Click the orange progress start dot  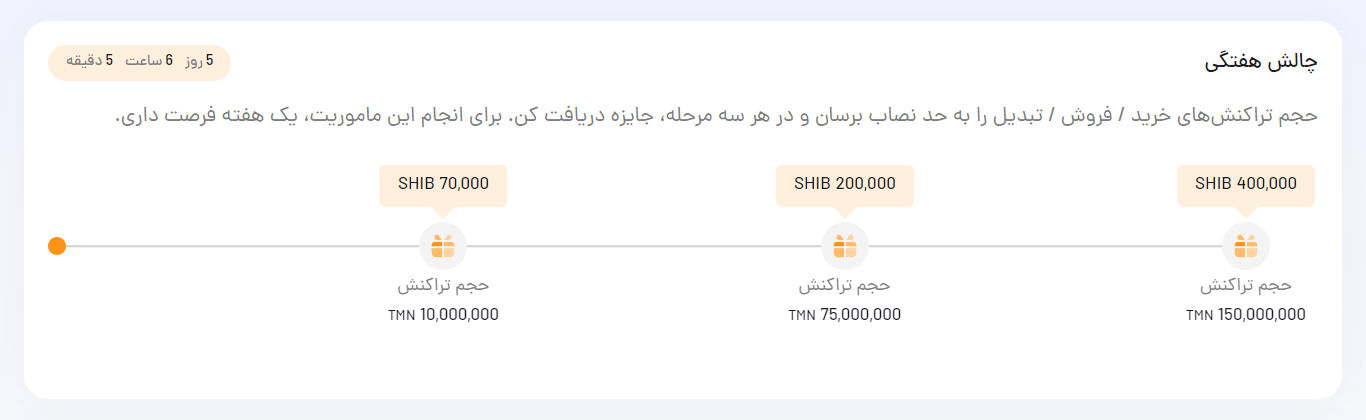tap(57, 246)
